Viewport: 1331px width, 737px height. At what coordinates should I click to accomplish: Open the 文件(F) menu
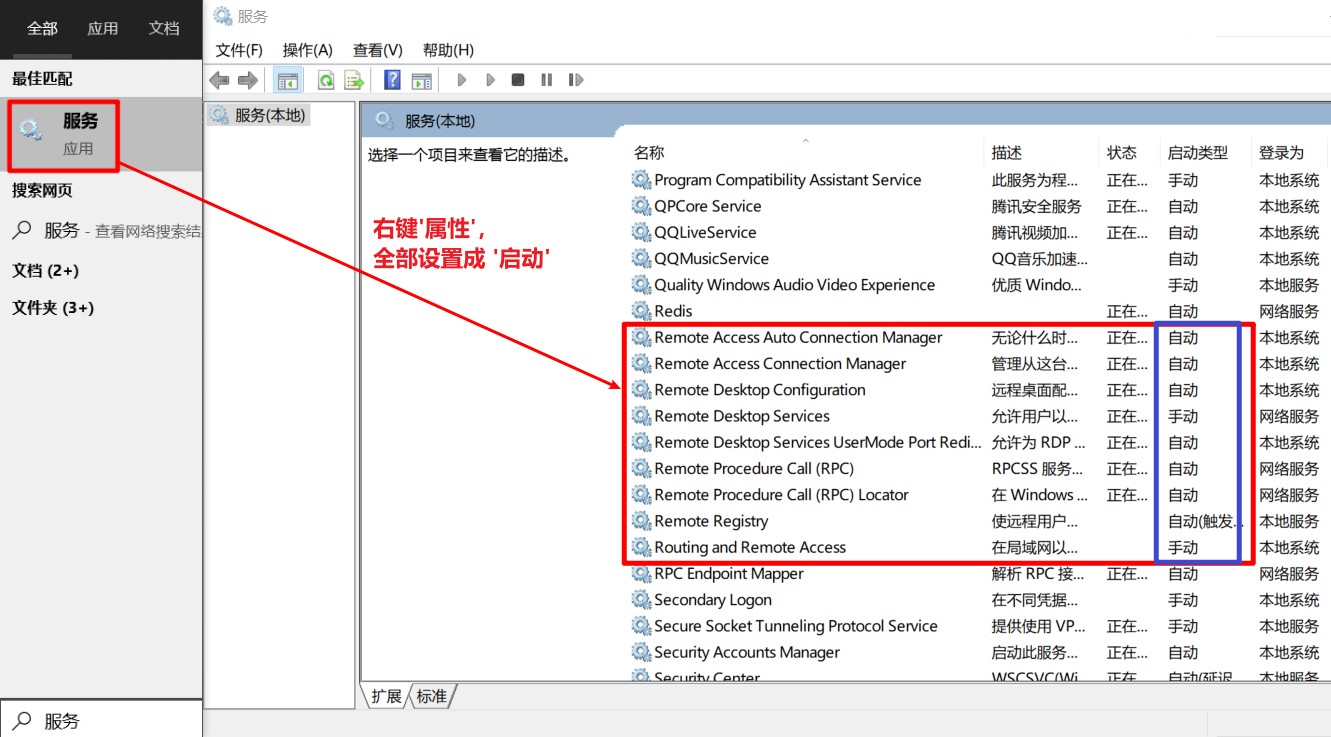click(x=239, y=50)
